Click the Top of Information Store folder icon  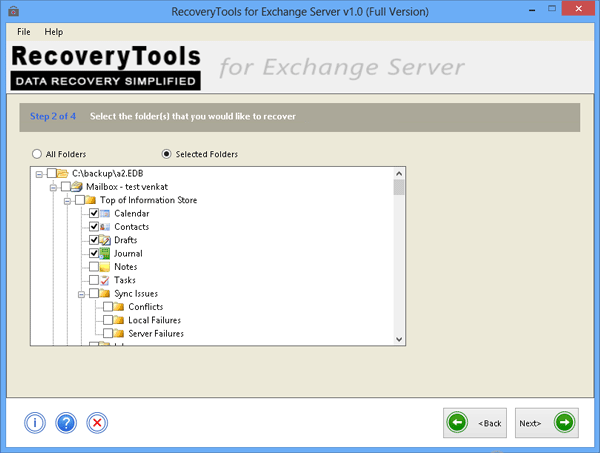(91, 200)
